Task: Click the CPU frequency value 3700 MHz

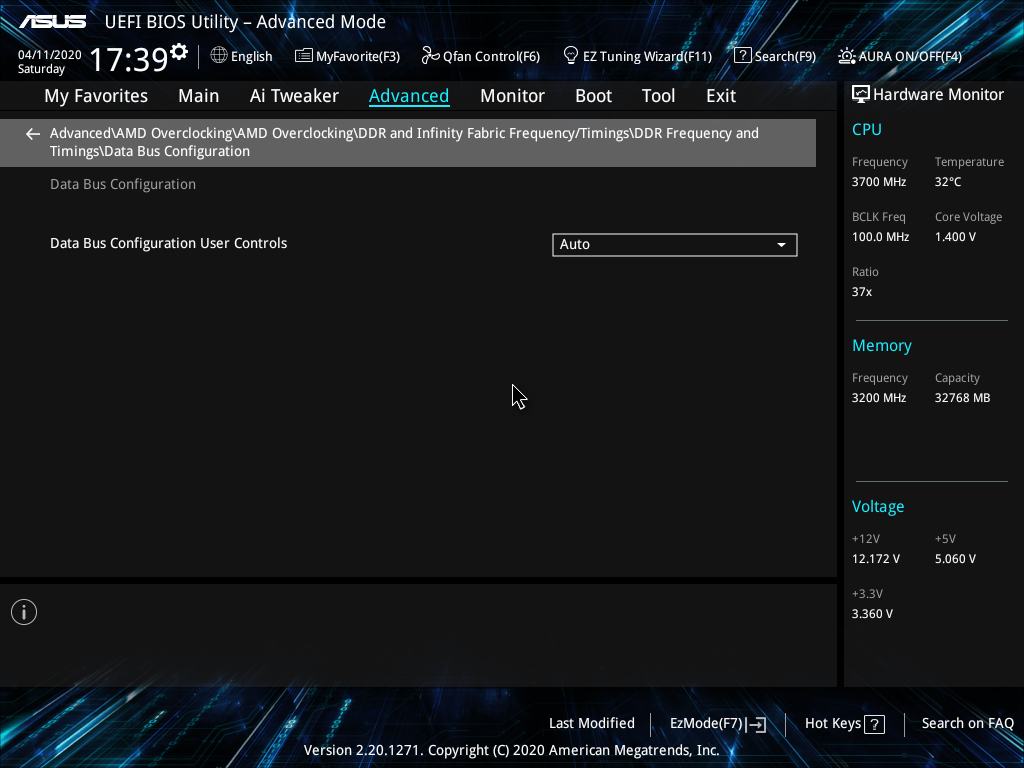Action: [878, 182]
